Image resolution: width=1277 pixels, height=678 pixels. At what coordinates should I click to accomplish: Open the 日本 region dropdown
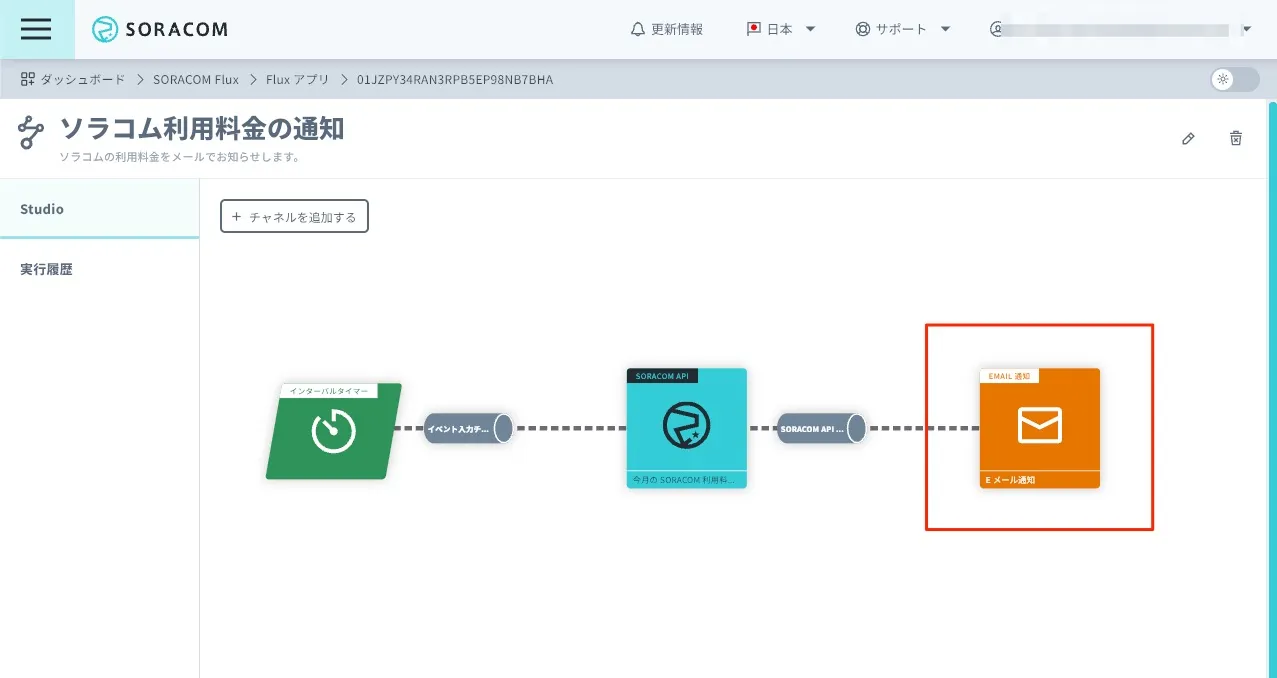pyautogui.click(x=782, y=29)
